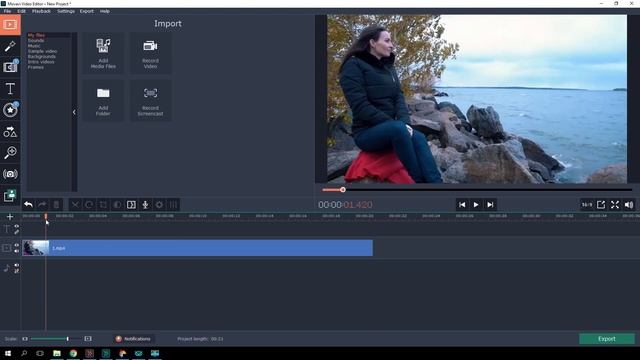Screen dimensions: 640x360
Task: Open Notifications in status bar
Action: [x=133, y=339]
